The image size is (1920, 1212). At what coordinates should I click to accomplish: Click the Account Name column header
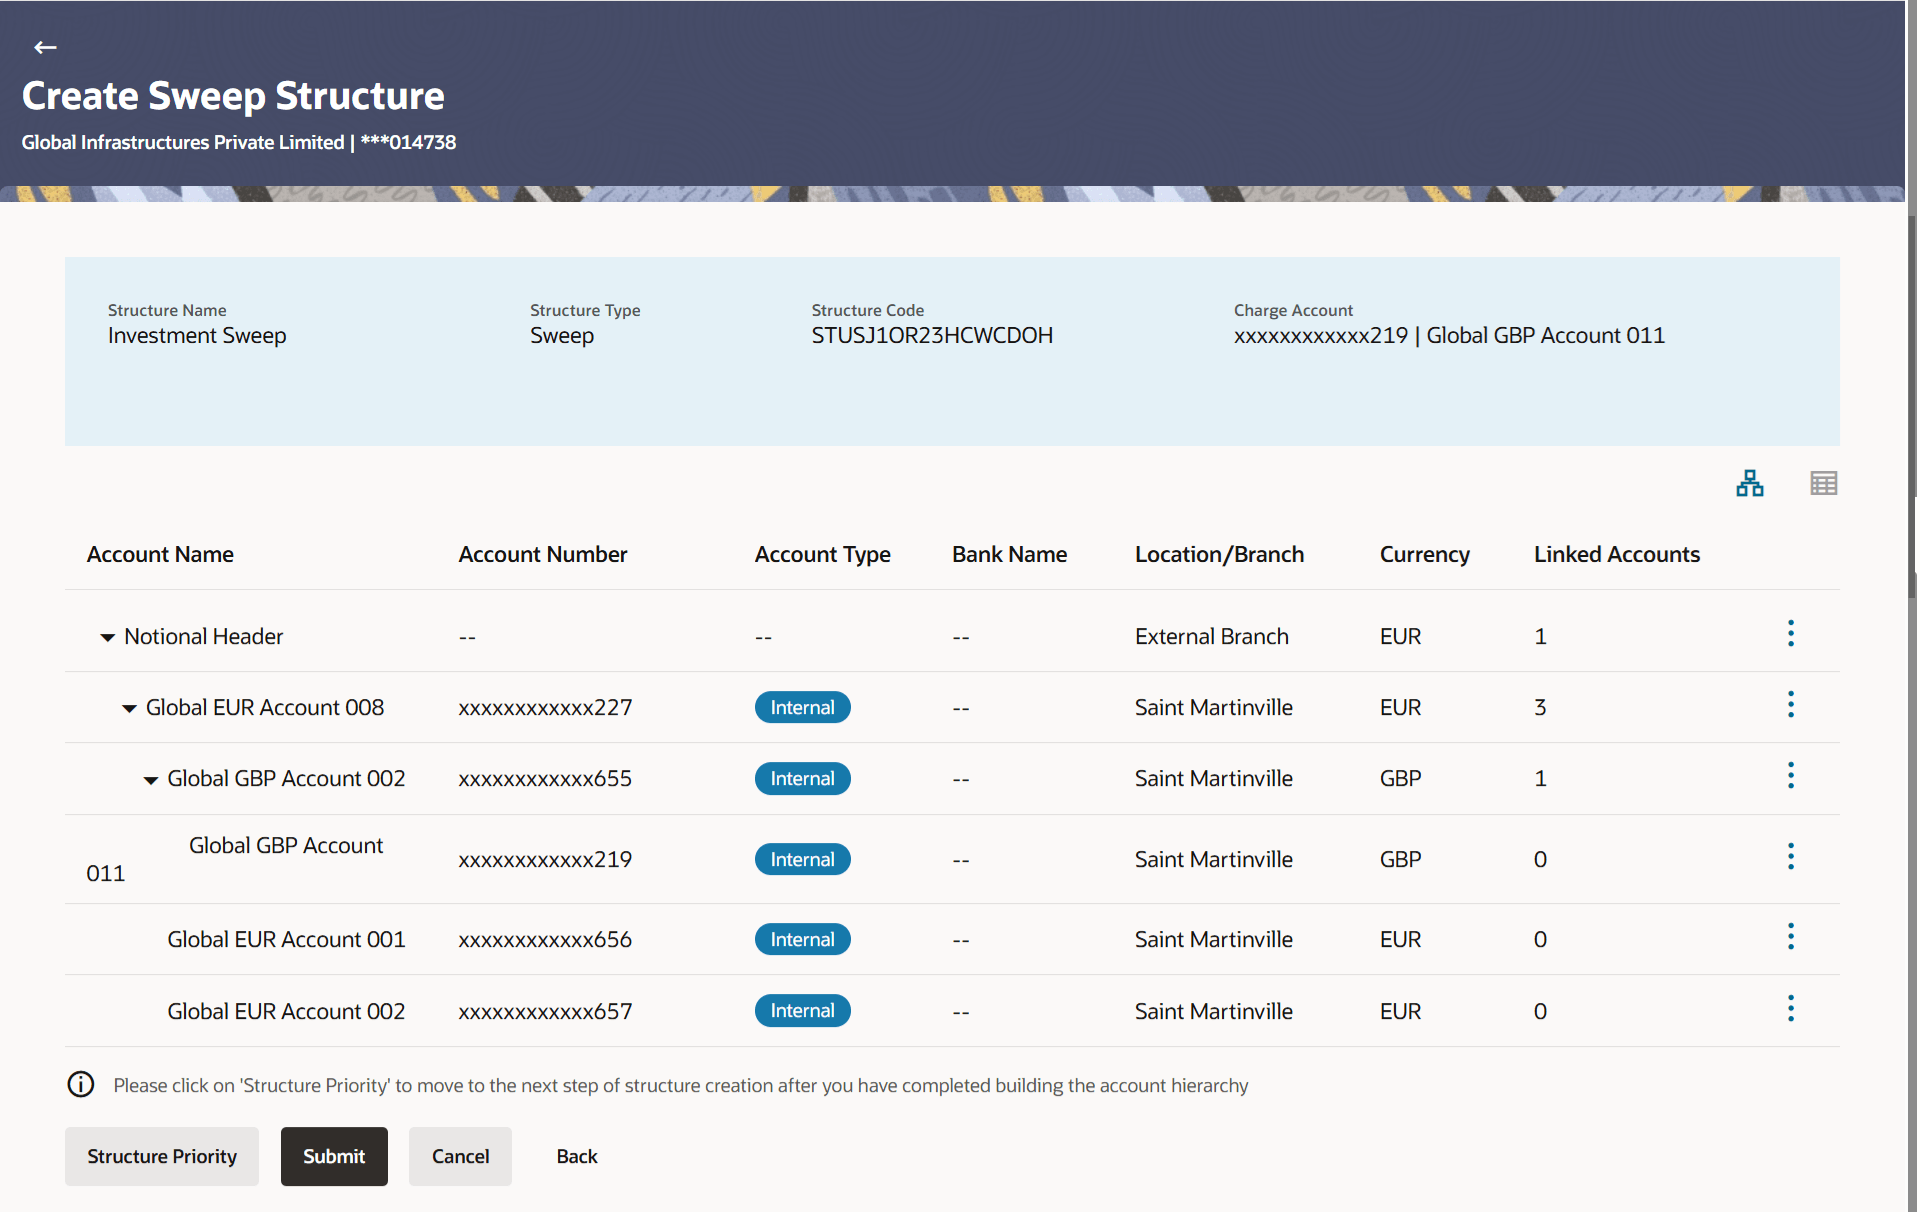[x=160, y=555]
